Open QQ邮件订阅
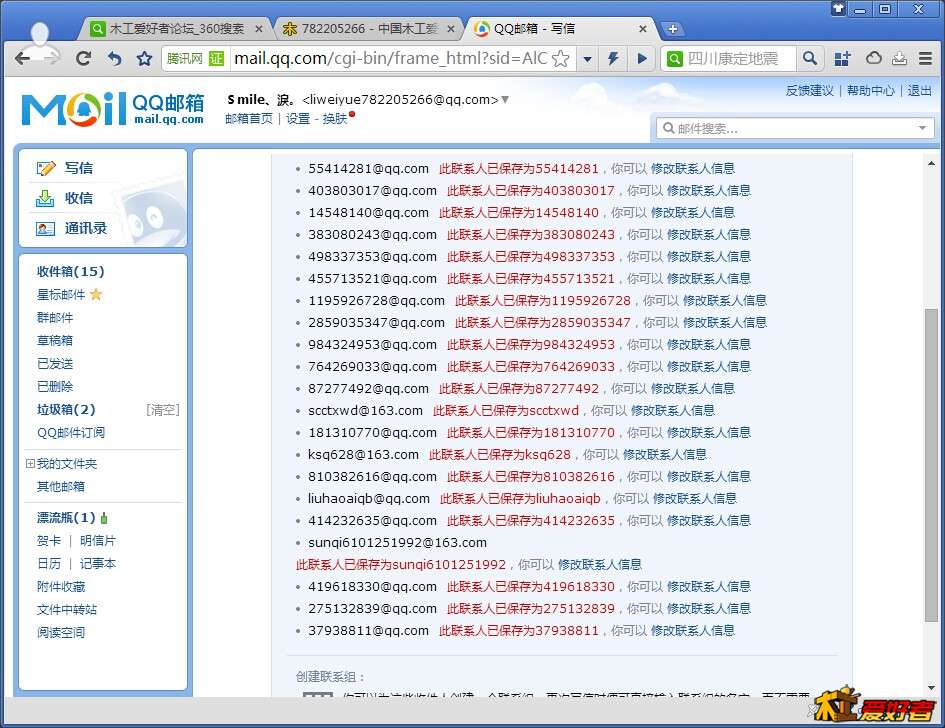Screen dimensions: 945x728 click(x=71, y=433)
